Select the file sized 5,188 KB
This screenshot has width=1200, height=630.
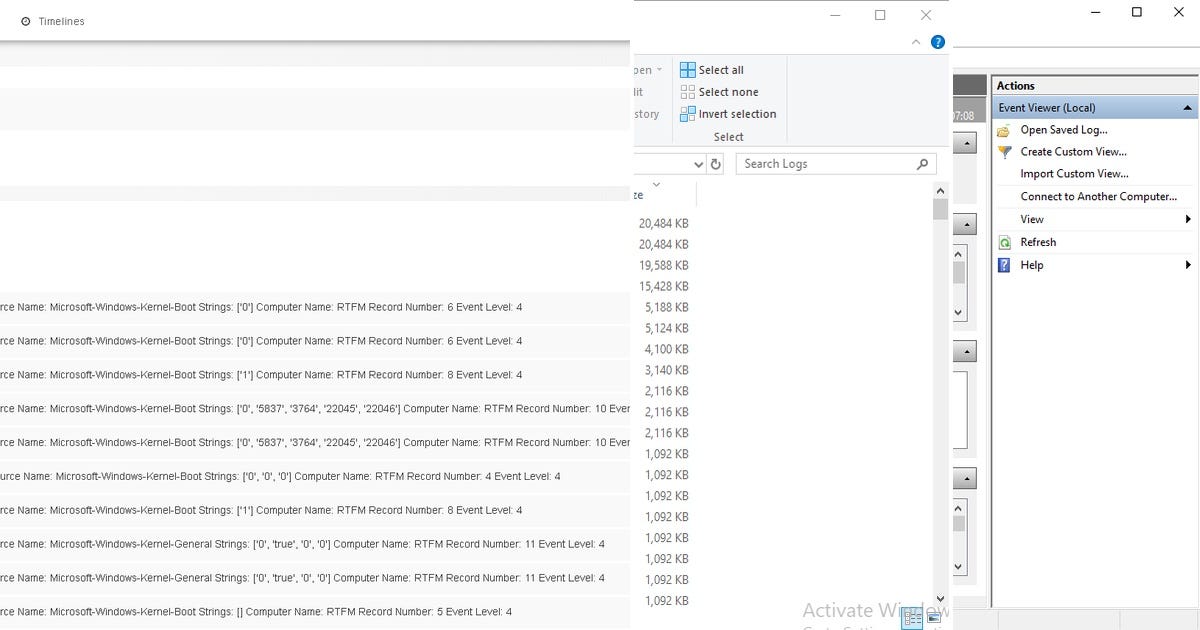point(666,308)
